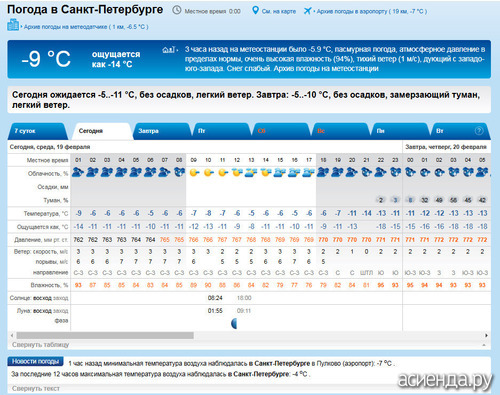The width and height of the screenshot is (500, 395).
Task: Open the Завтра forecast tab
Action: click(x=161, y=131)
